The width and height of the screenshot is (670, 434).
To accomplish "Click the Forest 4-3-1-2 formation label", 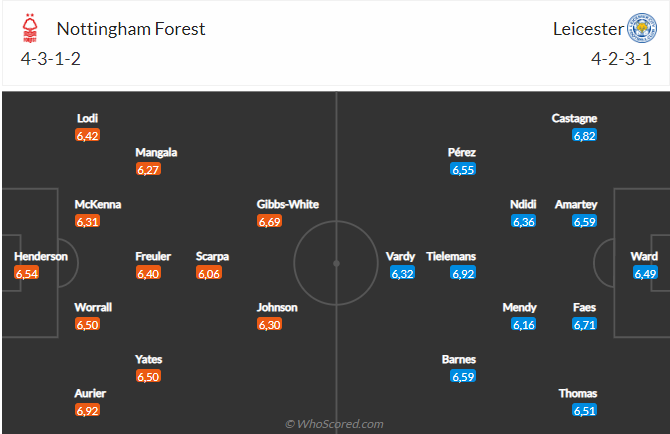I will point(51,58).
